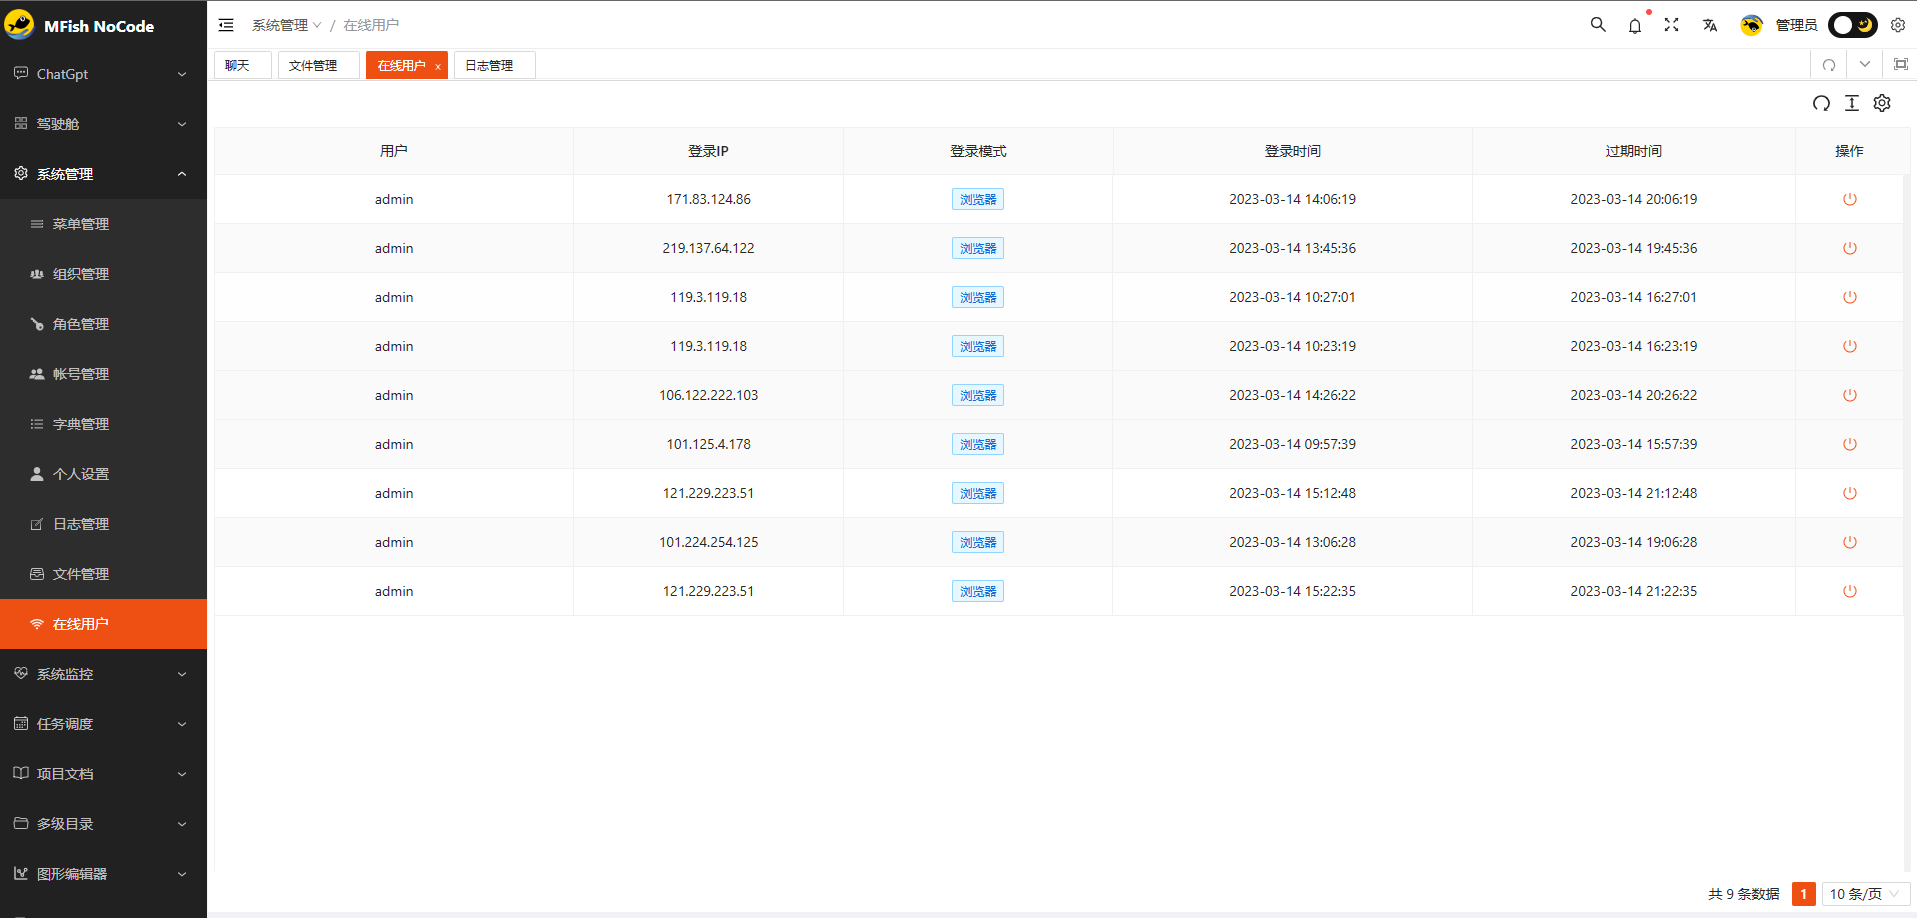The height and width of the screenshot is (918, 1917).
Task: Click the 管理员 user name
Action: (1796, 25)
